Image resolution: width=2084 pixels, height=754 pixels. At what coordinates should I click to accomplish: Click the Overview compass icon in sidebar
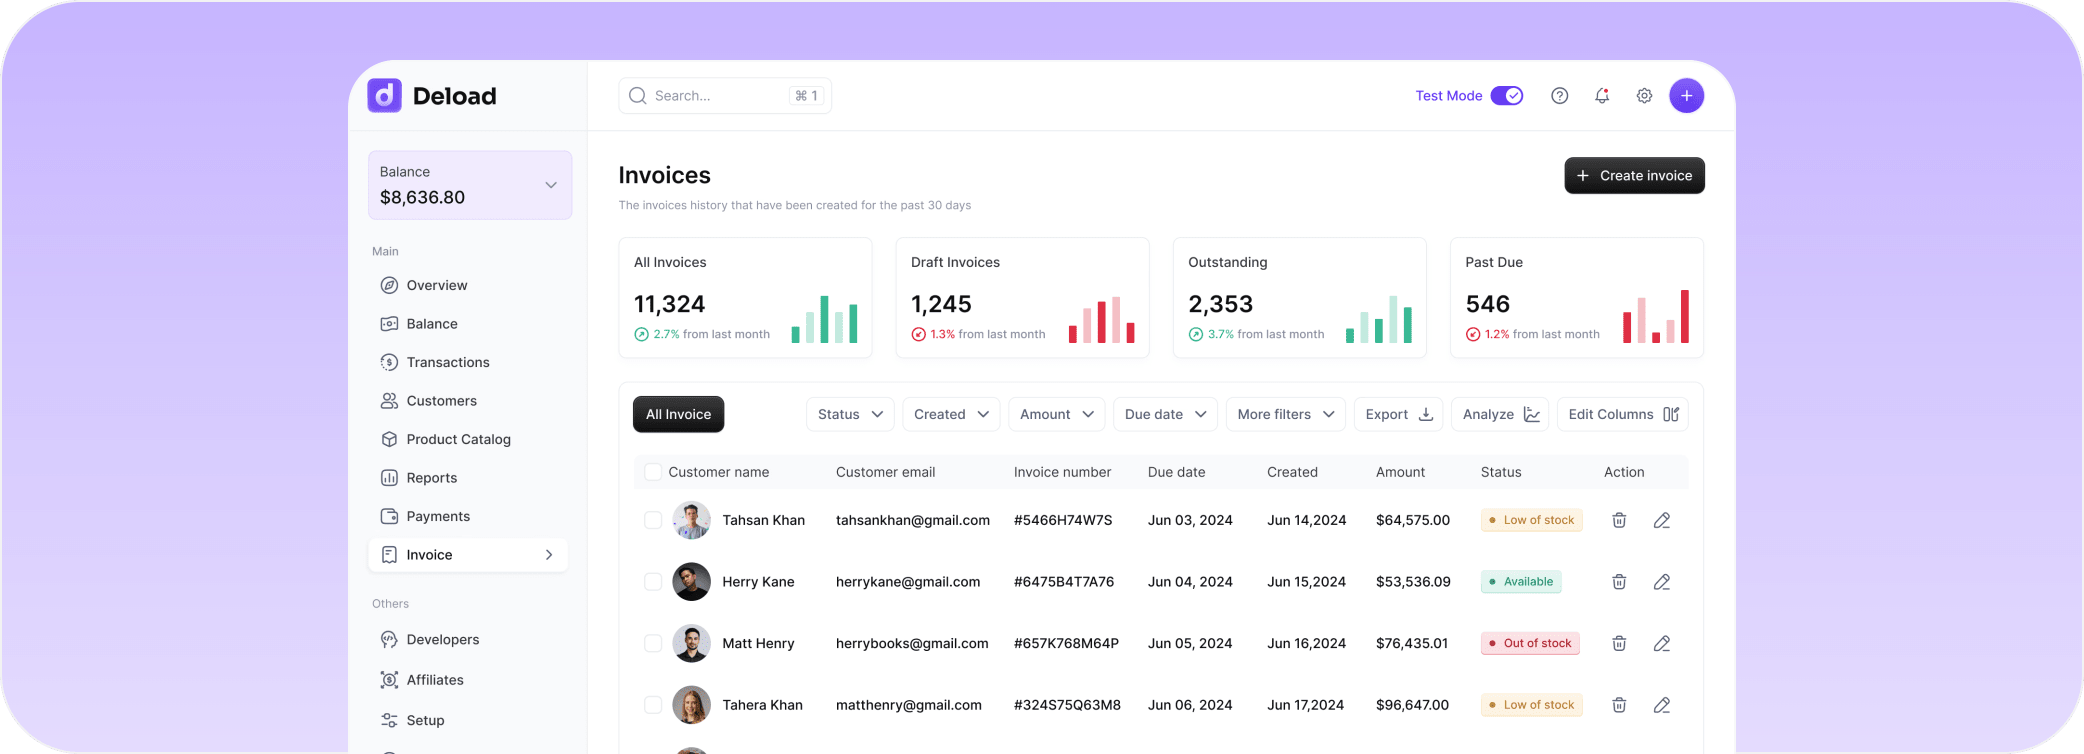(x=389, y=285)
